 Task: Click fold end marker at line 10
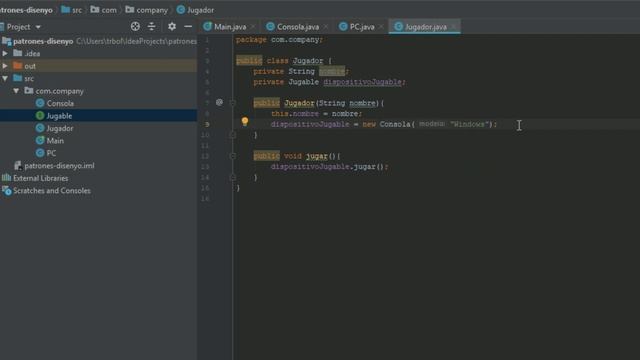pos(233,135)
